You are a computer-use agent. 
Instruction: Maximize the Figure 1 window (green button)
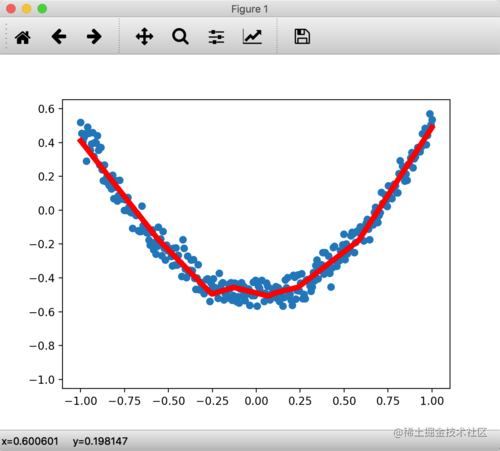coord(42,9)
